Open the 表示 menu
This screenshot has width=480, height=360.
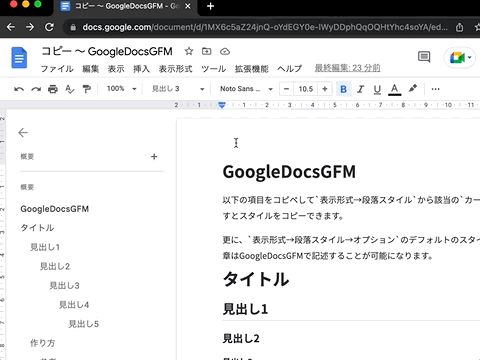[x=116, y=69]
